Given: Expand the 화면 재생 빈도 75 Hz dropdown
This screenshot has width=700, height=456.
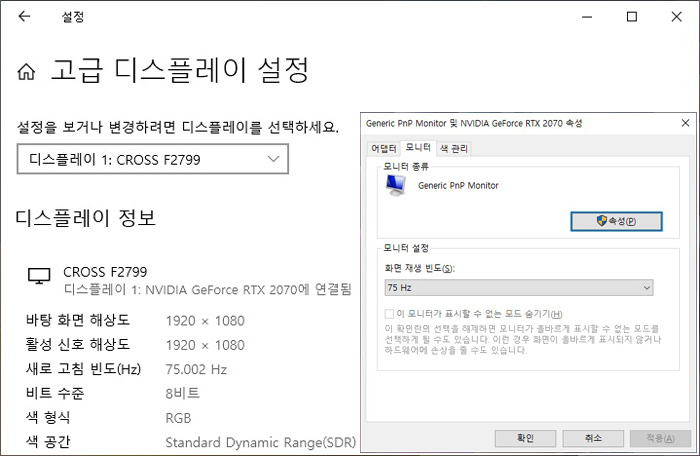Looking at the screenshot, I should 518,288.
